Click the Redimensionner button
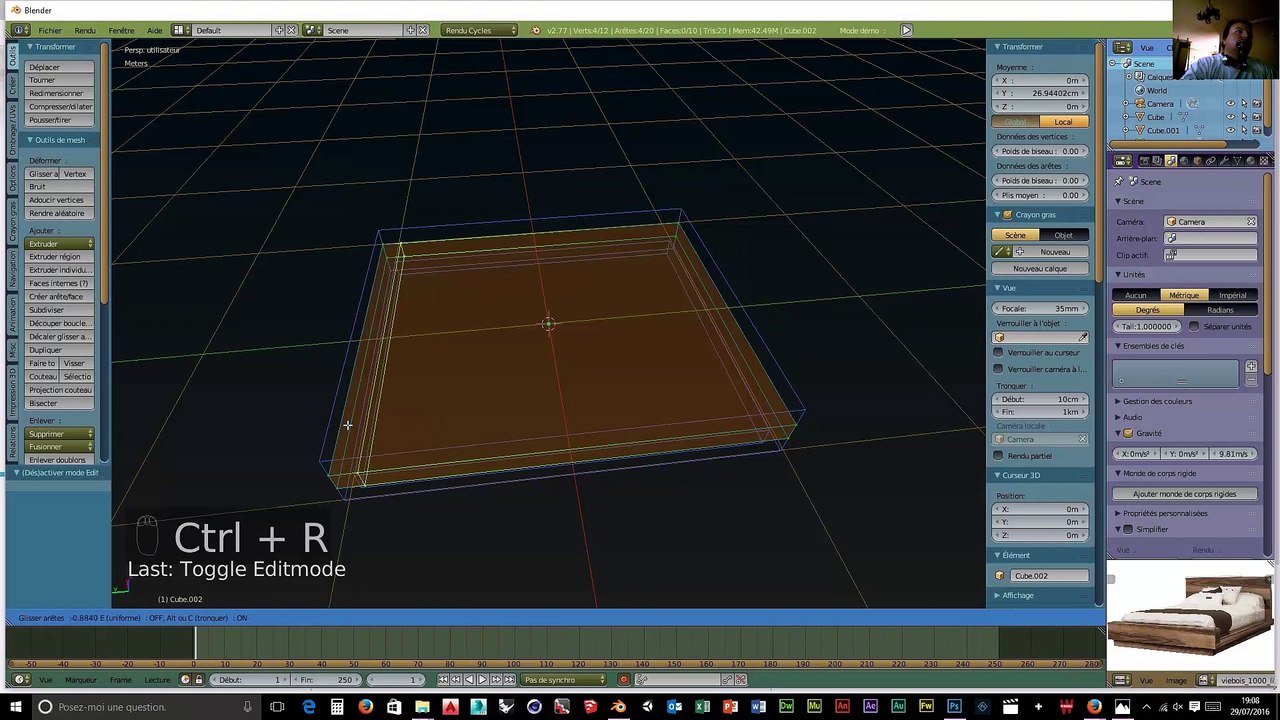Screen dimensions: 1280x720 [x=60, y=93]
